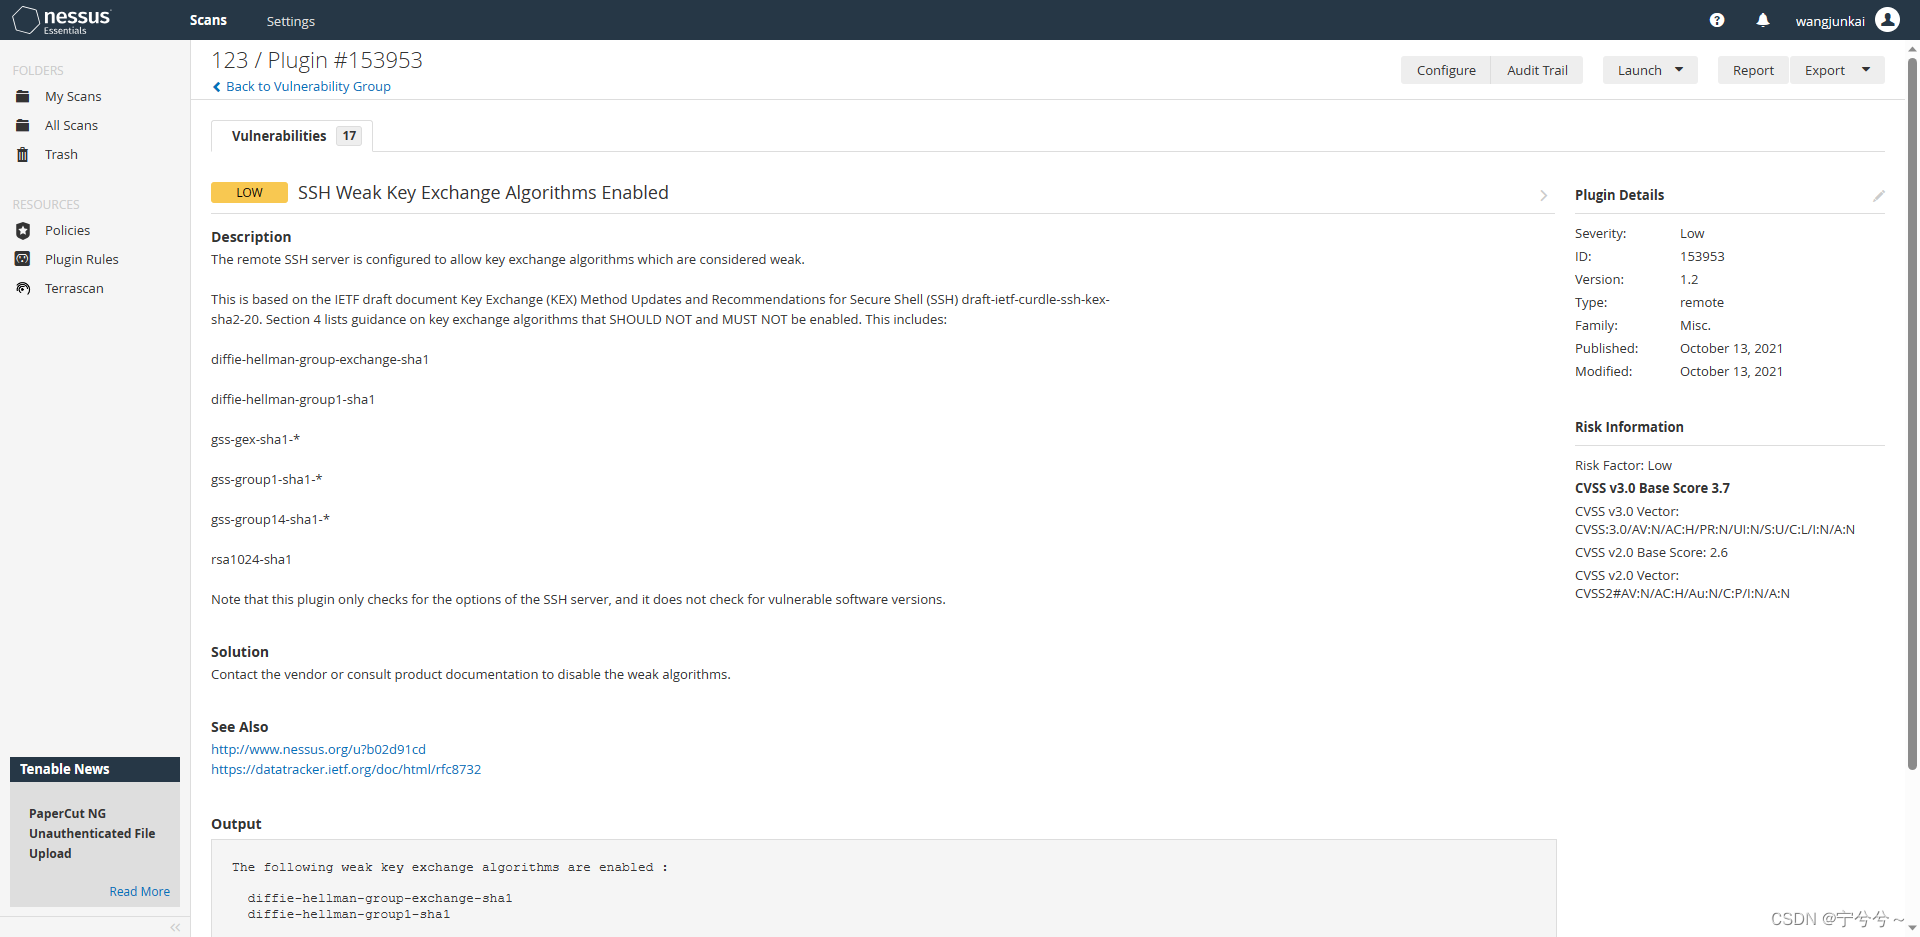
Task: Click the Report button
Action: coord(1753,70)
